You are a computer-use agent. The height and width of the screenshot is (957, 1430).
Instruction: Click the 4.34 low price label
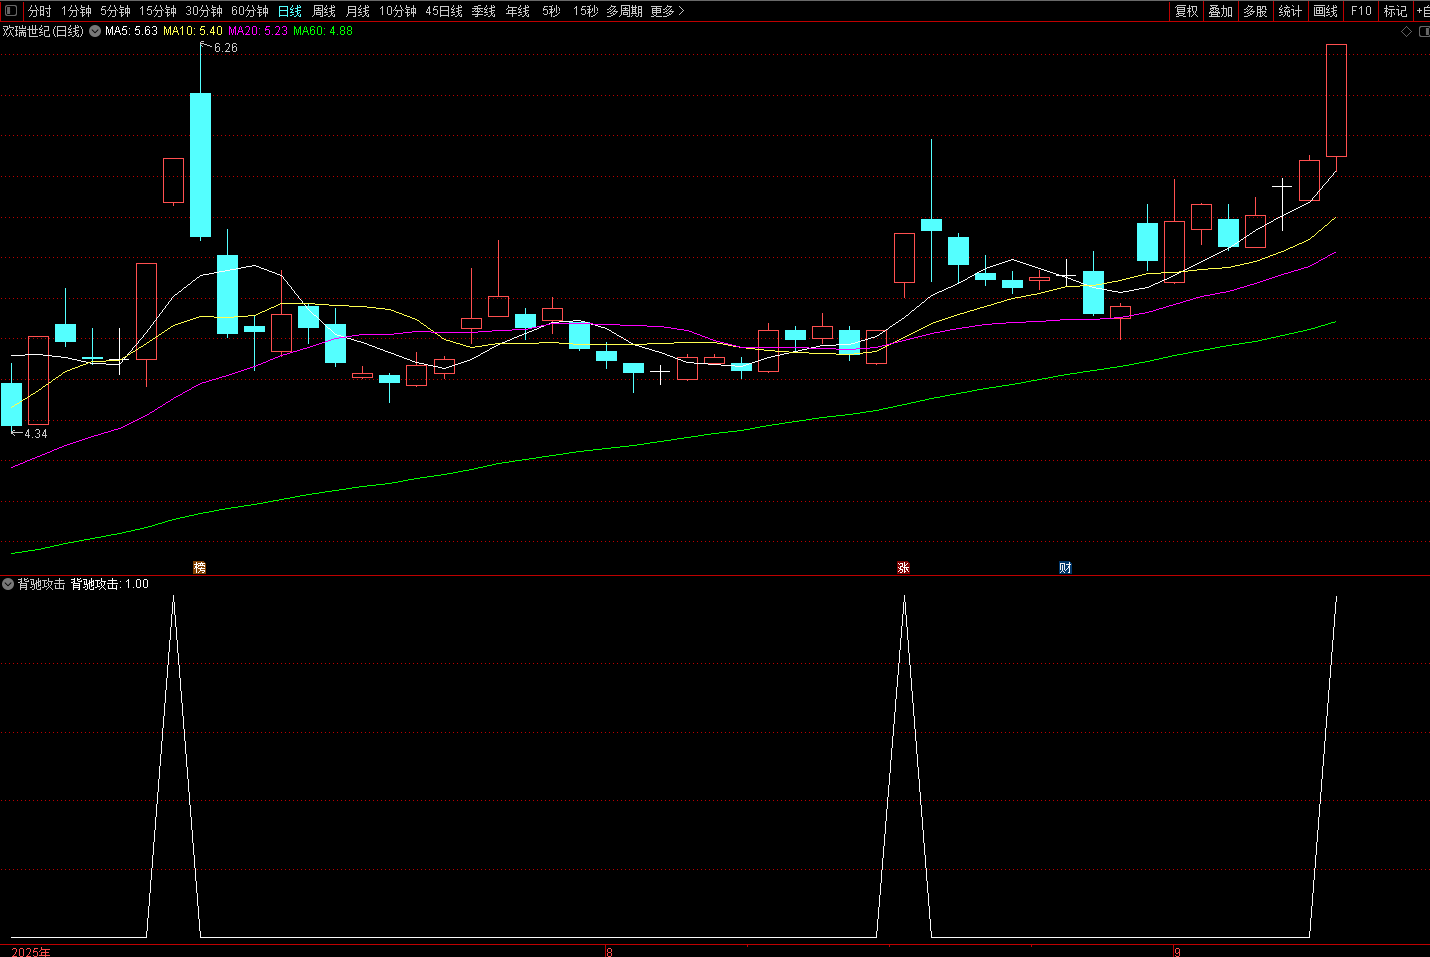tap(36, 434)
